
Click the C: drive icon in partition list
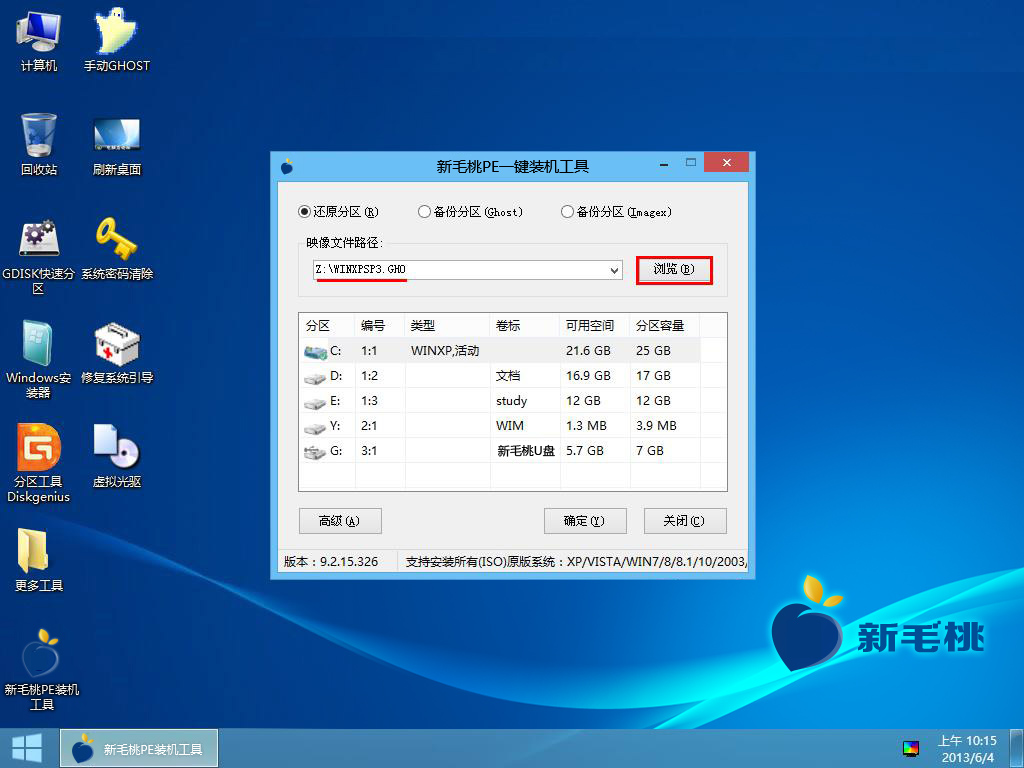315,351
